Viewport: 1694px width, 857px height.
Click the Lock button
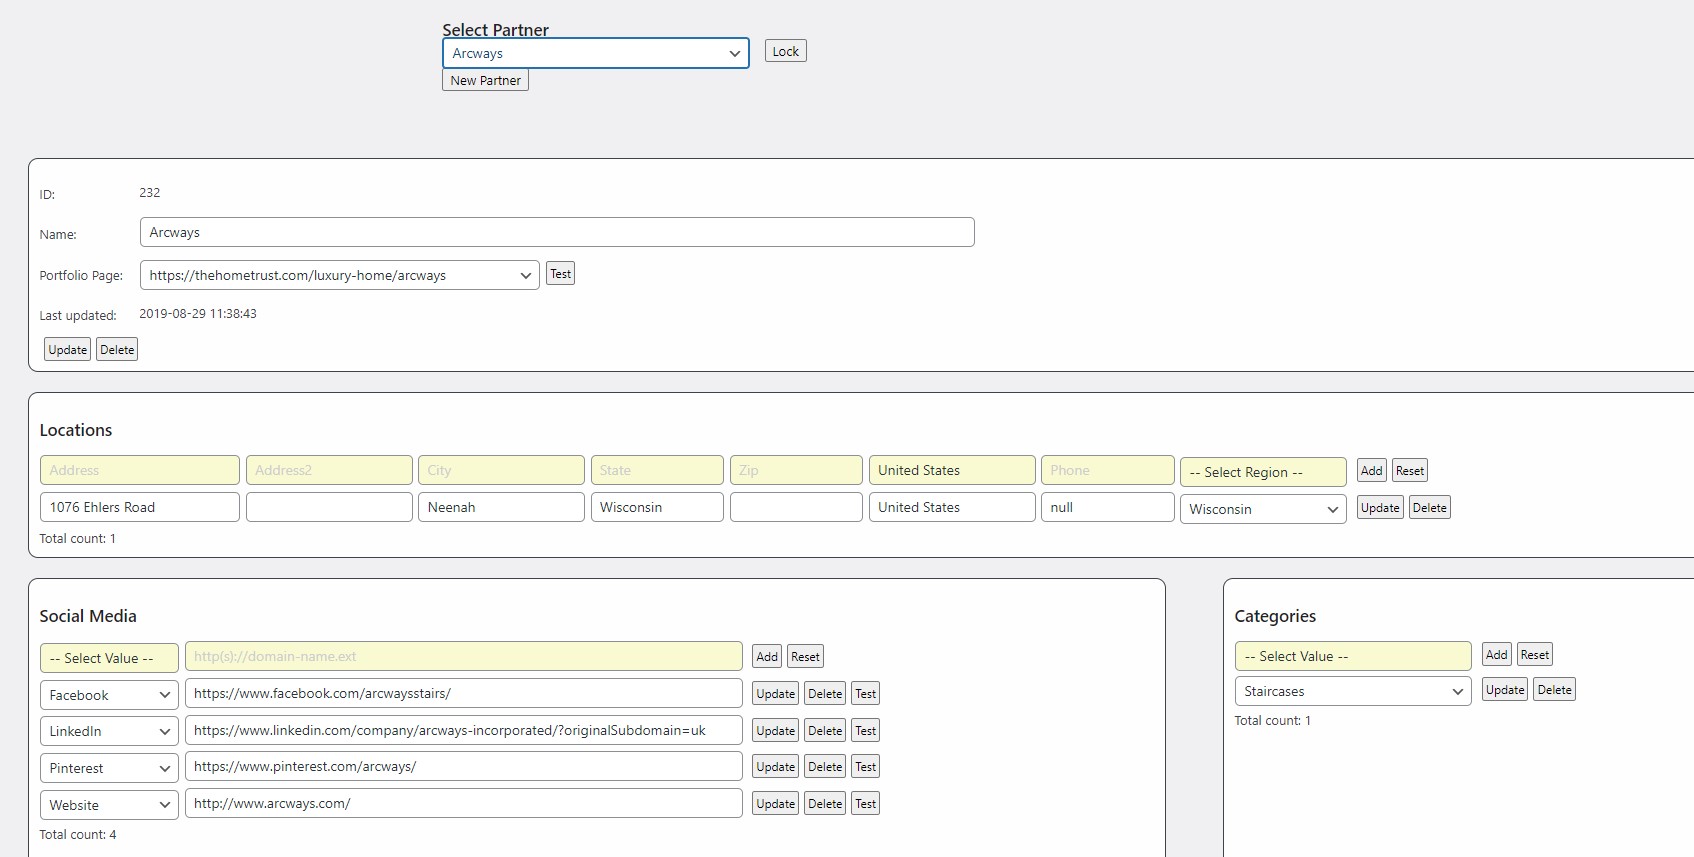click(785, 51)
